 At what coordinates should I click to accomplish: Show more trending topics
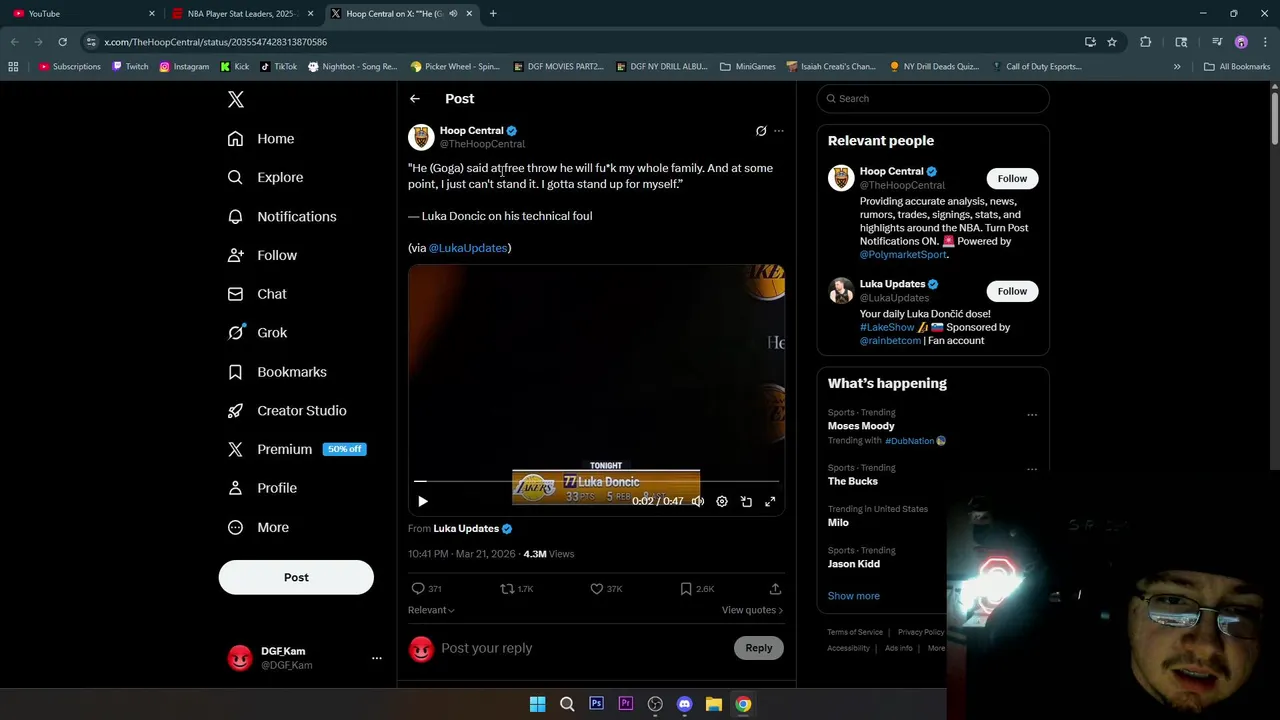point(854,596)
